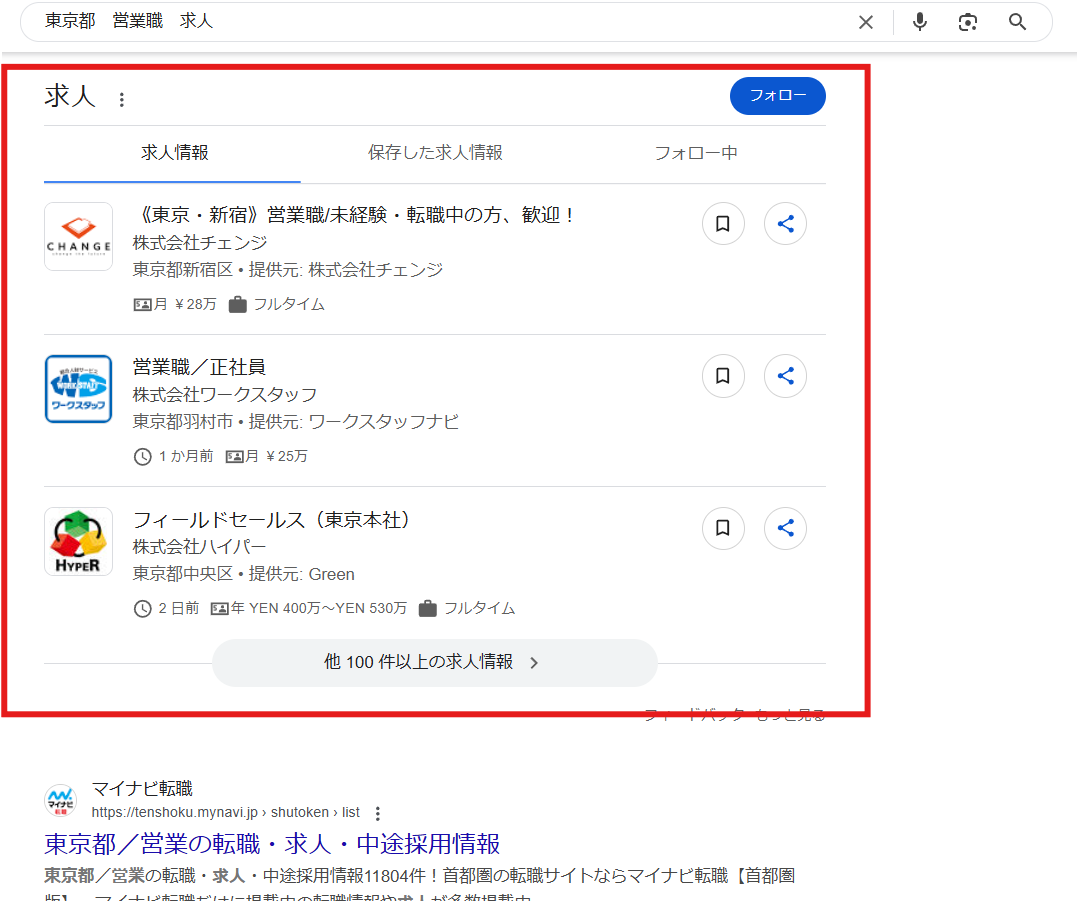This screenshot has width=1077, height=901.
Task: Expand more listings via 他100件以上の求人情報
Action: (x=434, y=662)
